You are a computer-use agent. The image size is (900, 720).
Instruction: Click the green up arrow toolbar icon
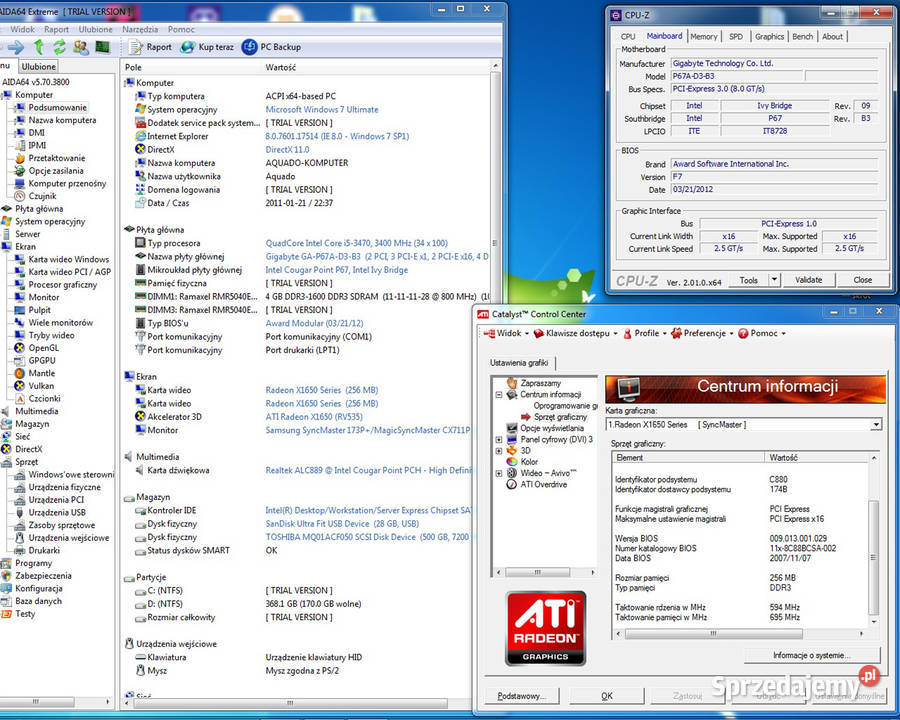coord(39,47)
